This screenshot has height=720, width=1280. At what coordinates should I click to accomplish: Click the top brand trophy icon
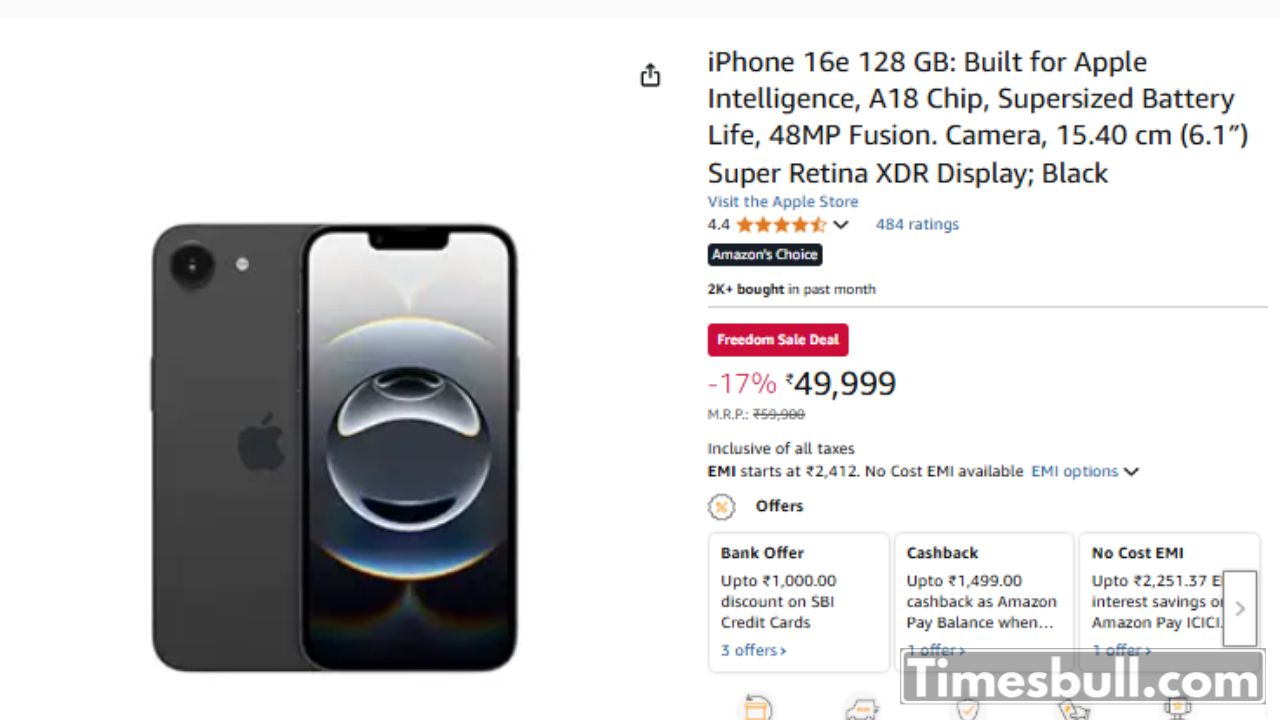pyautogui.click(x=1177, y=709)
